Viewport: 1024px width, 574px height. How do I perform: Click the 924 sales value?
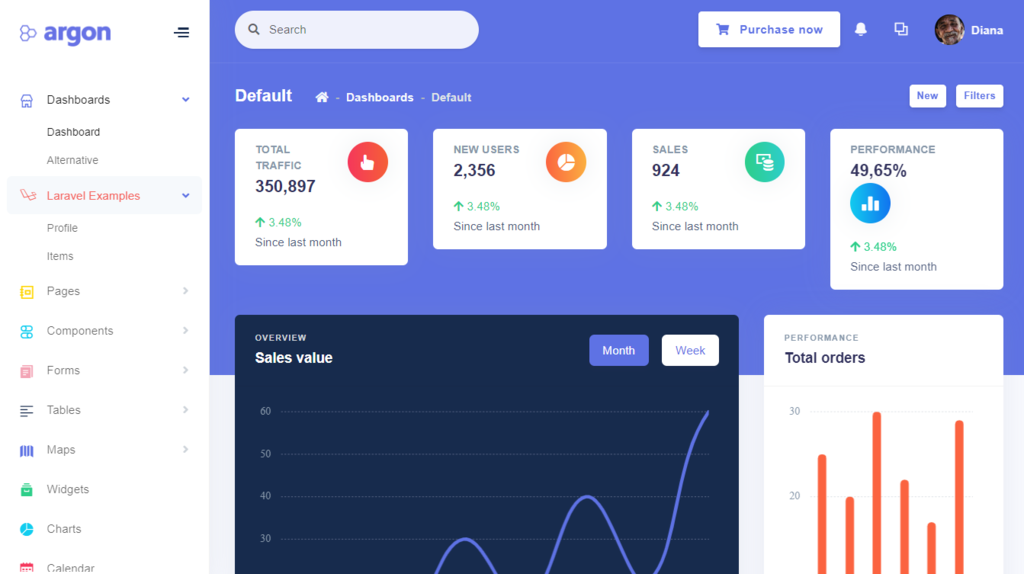(x=665, y=170)
